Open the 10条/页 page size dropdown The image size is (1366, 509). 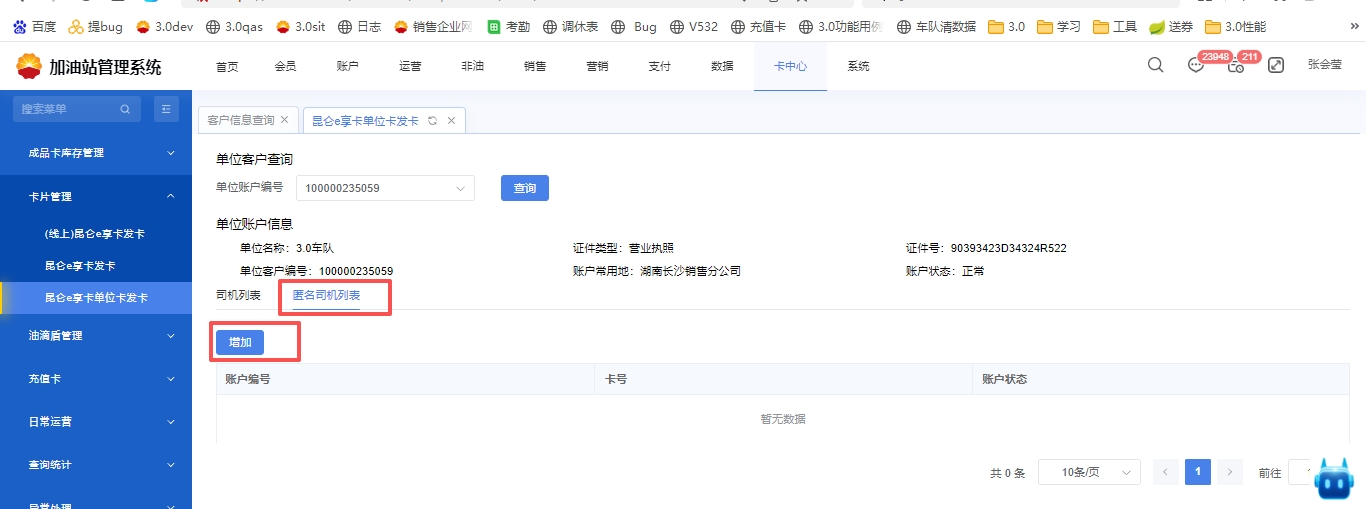point(1088,473)
